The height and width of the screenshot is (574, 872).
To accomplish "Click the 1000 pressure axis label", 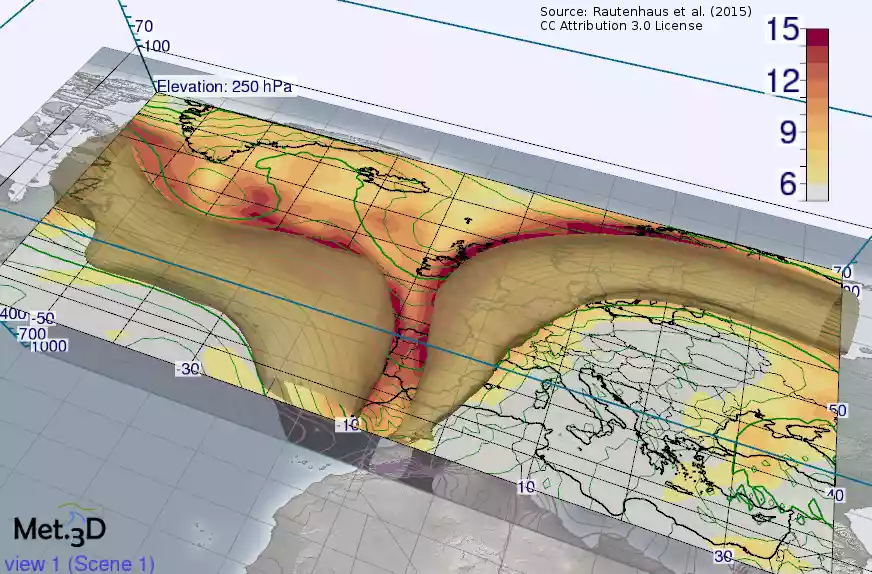I will coord(48,346).
